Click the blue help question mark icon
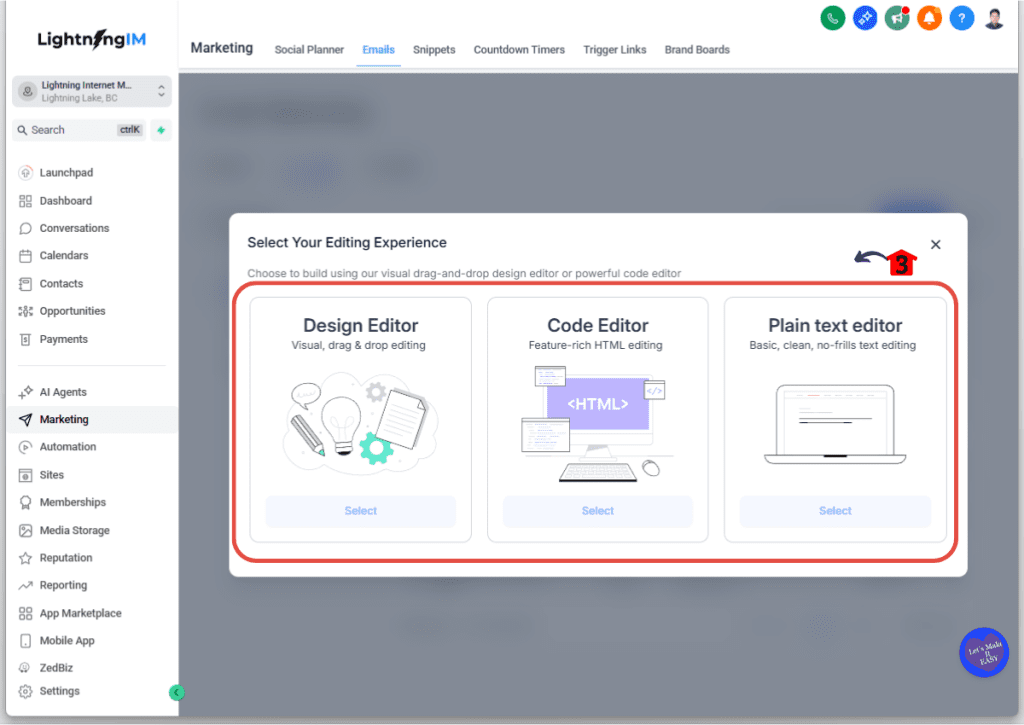 tap(961, 18)
